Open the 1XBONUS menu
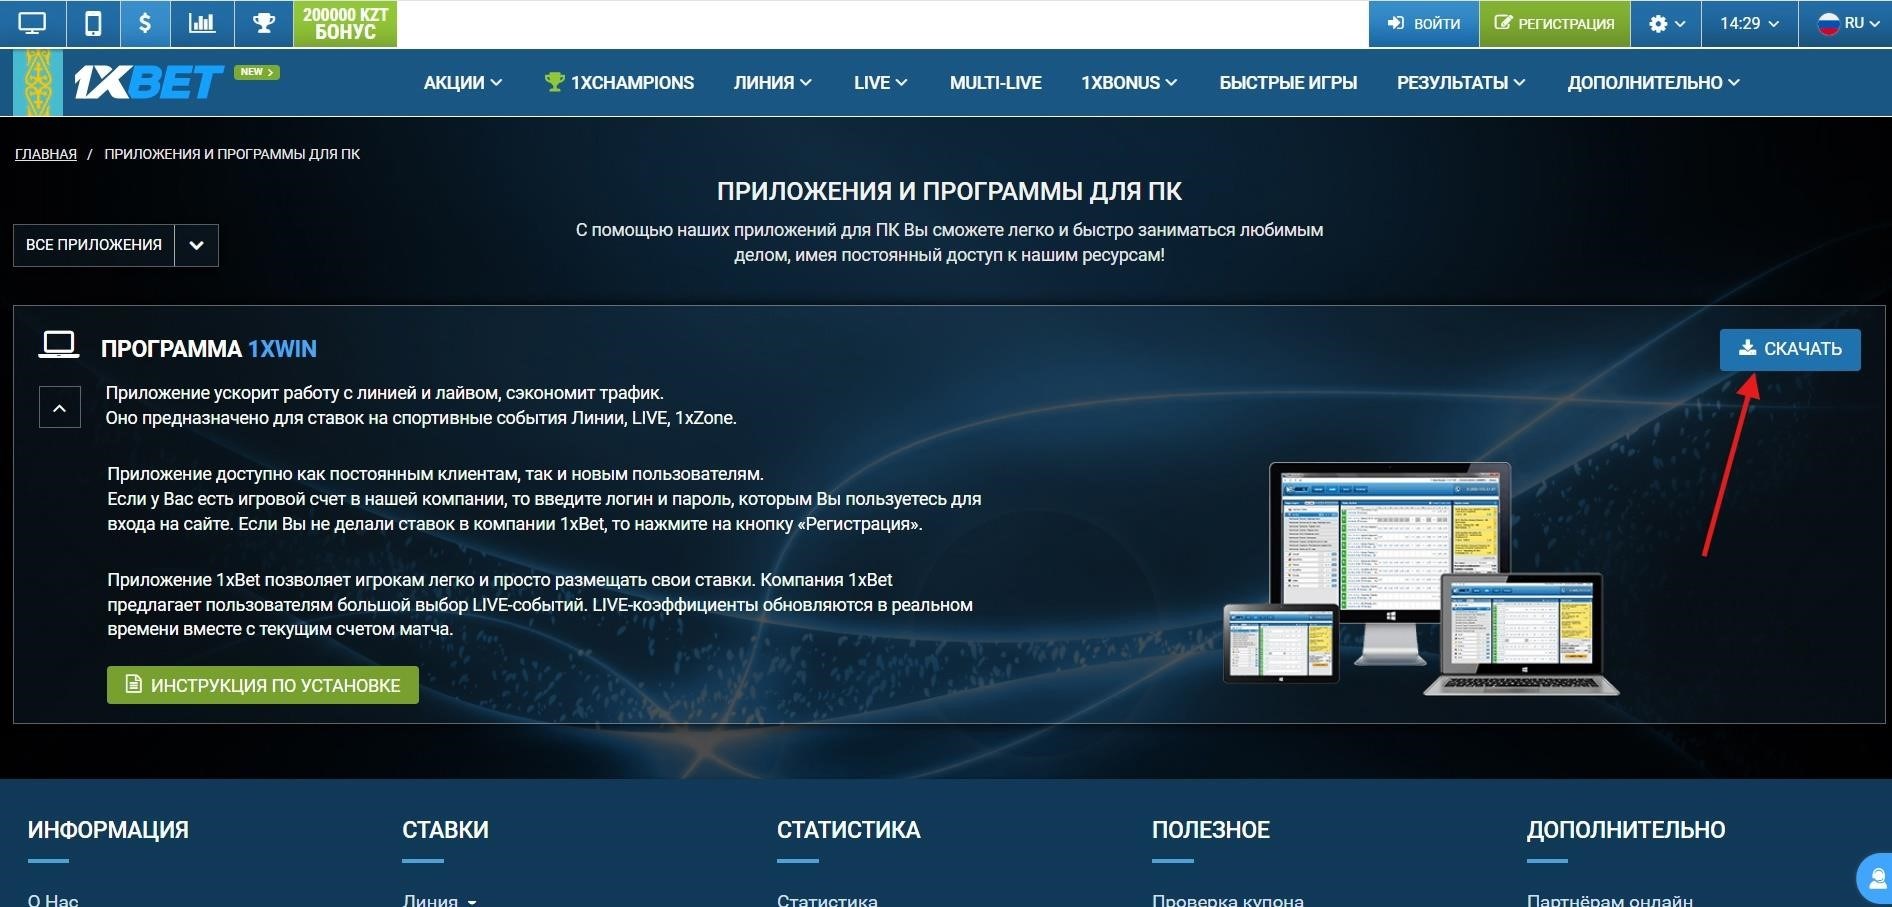 (1128, 83)
